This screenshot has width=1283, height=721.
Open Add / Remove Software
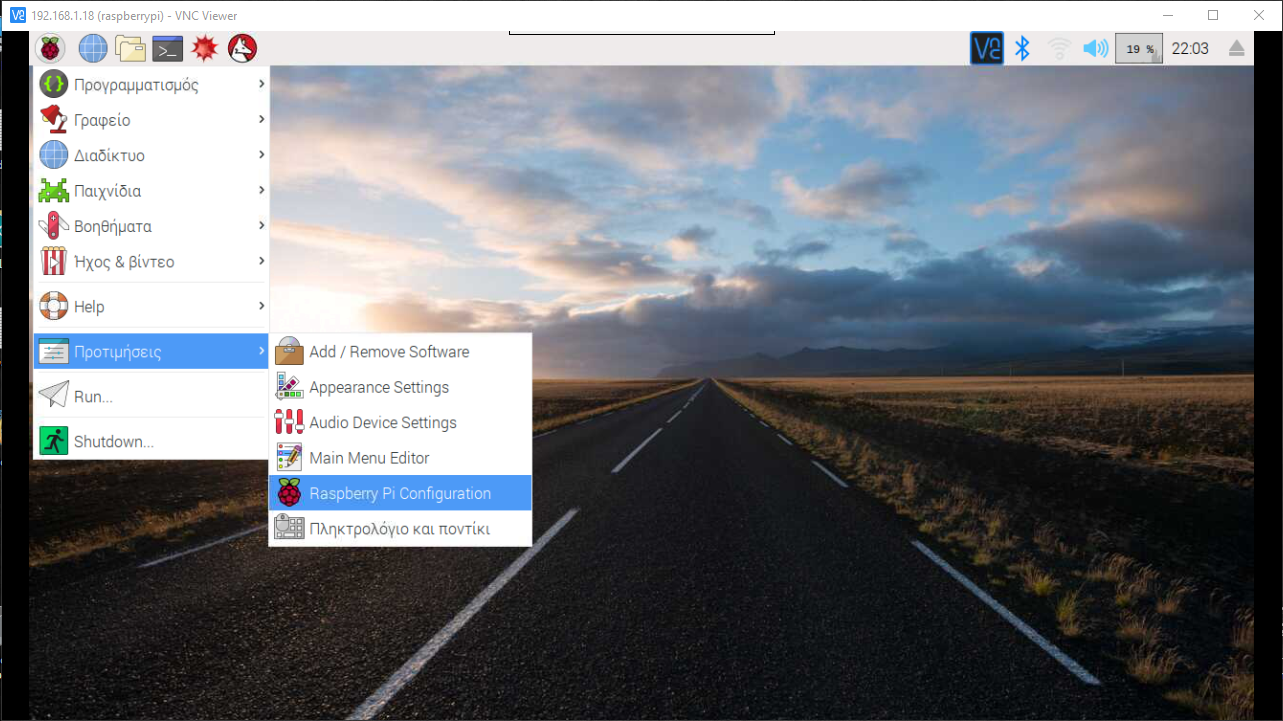pyautogui.click(x=400, y=352)
